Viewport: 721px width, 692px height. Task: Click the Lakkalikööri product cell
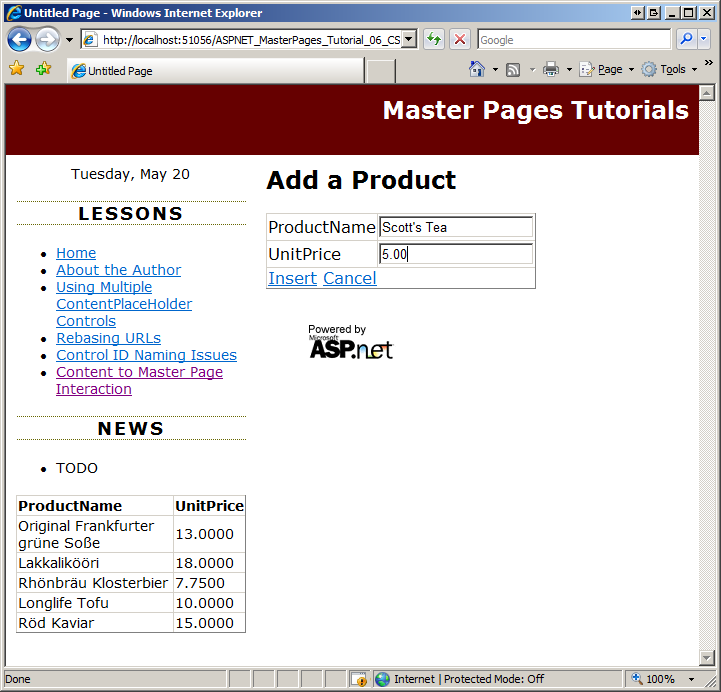pyautogui.click(x=95, y=563)
